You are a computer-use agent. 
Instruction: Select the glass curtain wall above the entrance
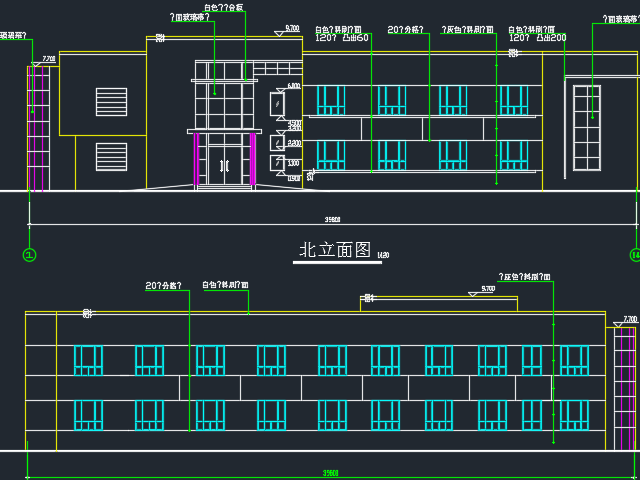224,95
